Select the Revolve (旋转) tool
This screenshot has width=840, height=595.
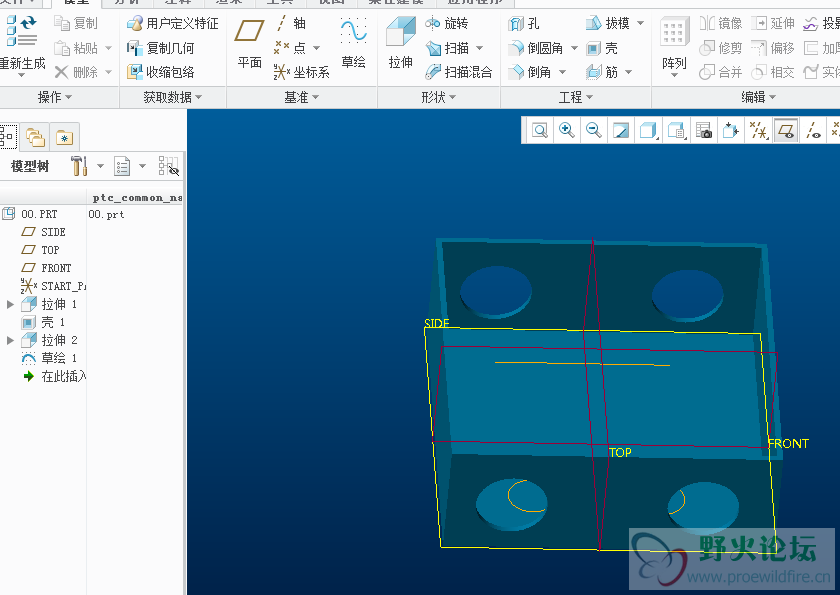pyautogui.click(x=446, y=23)
